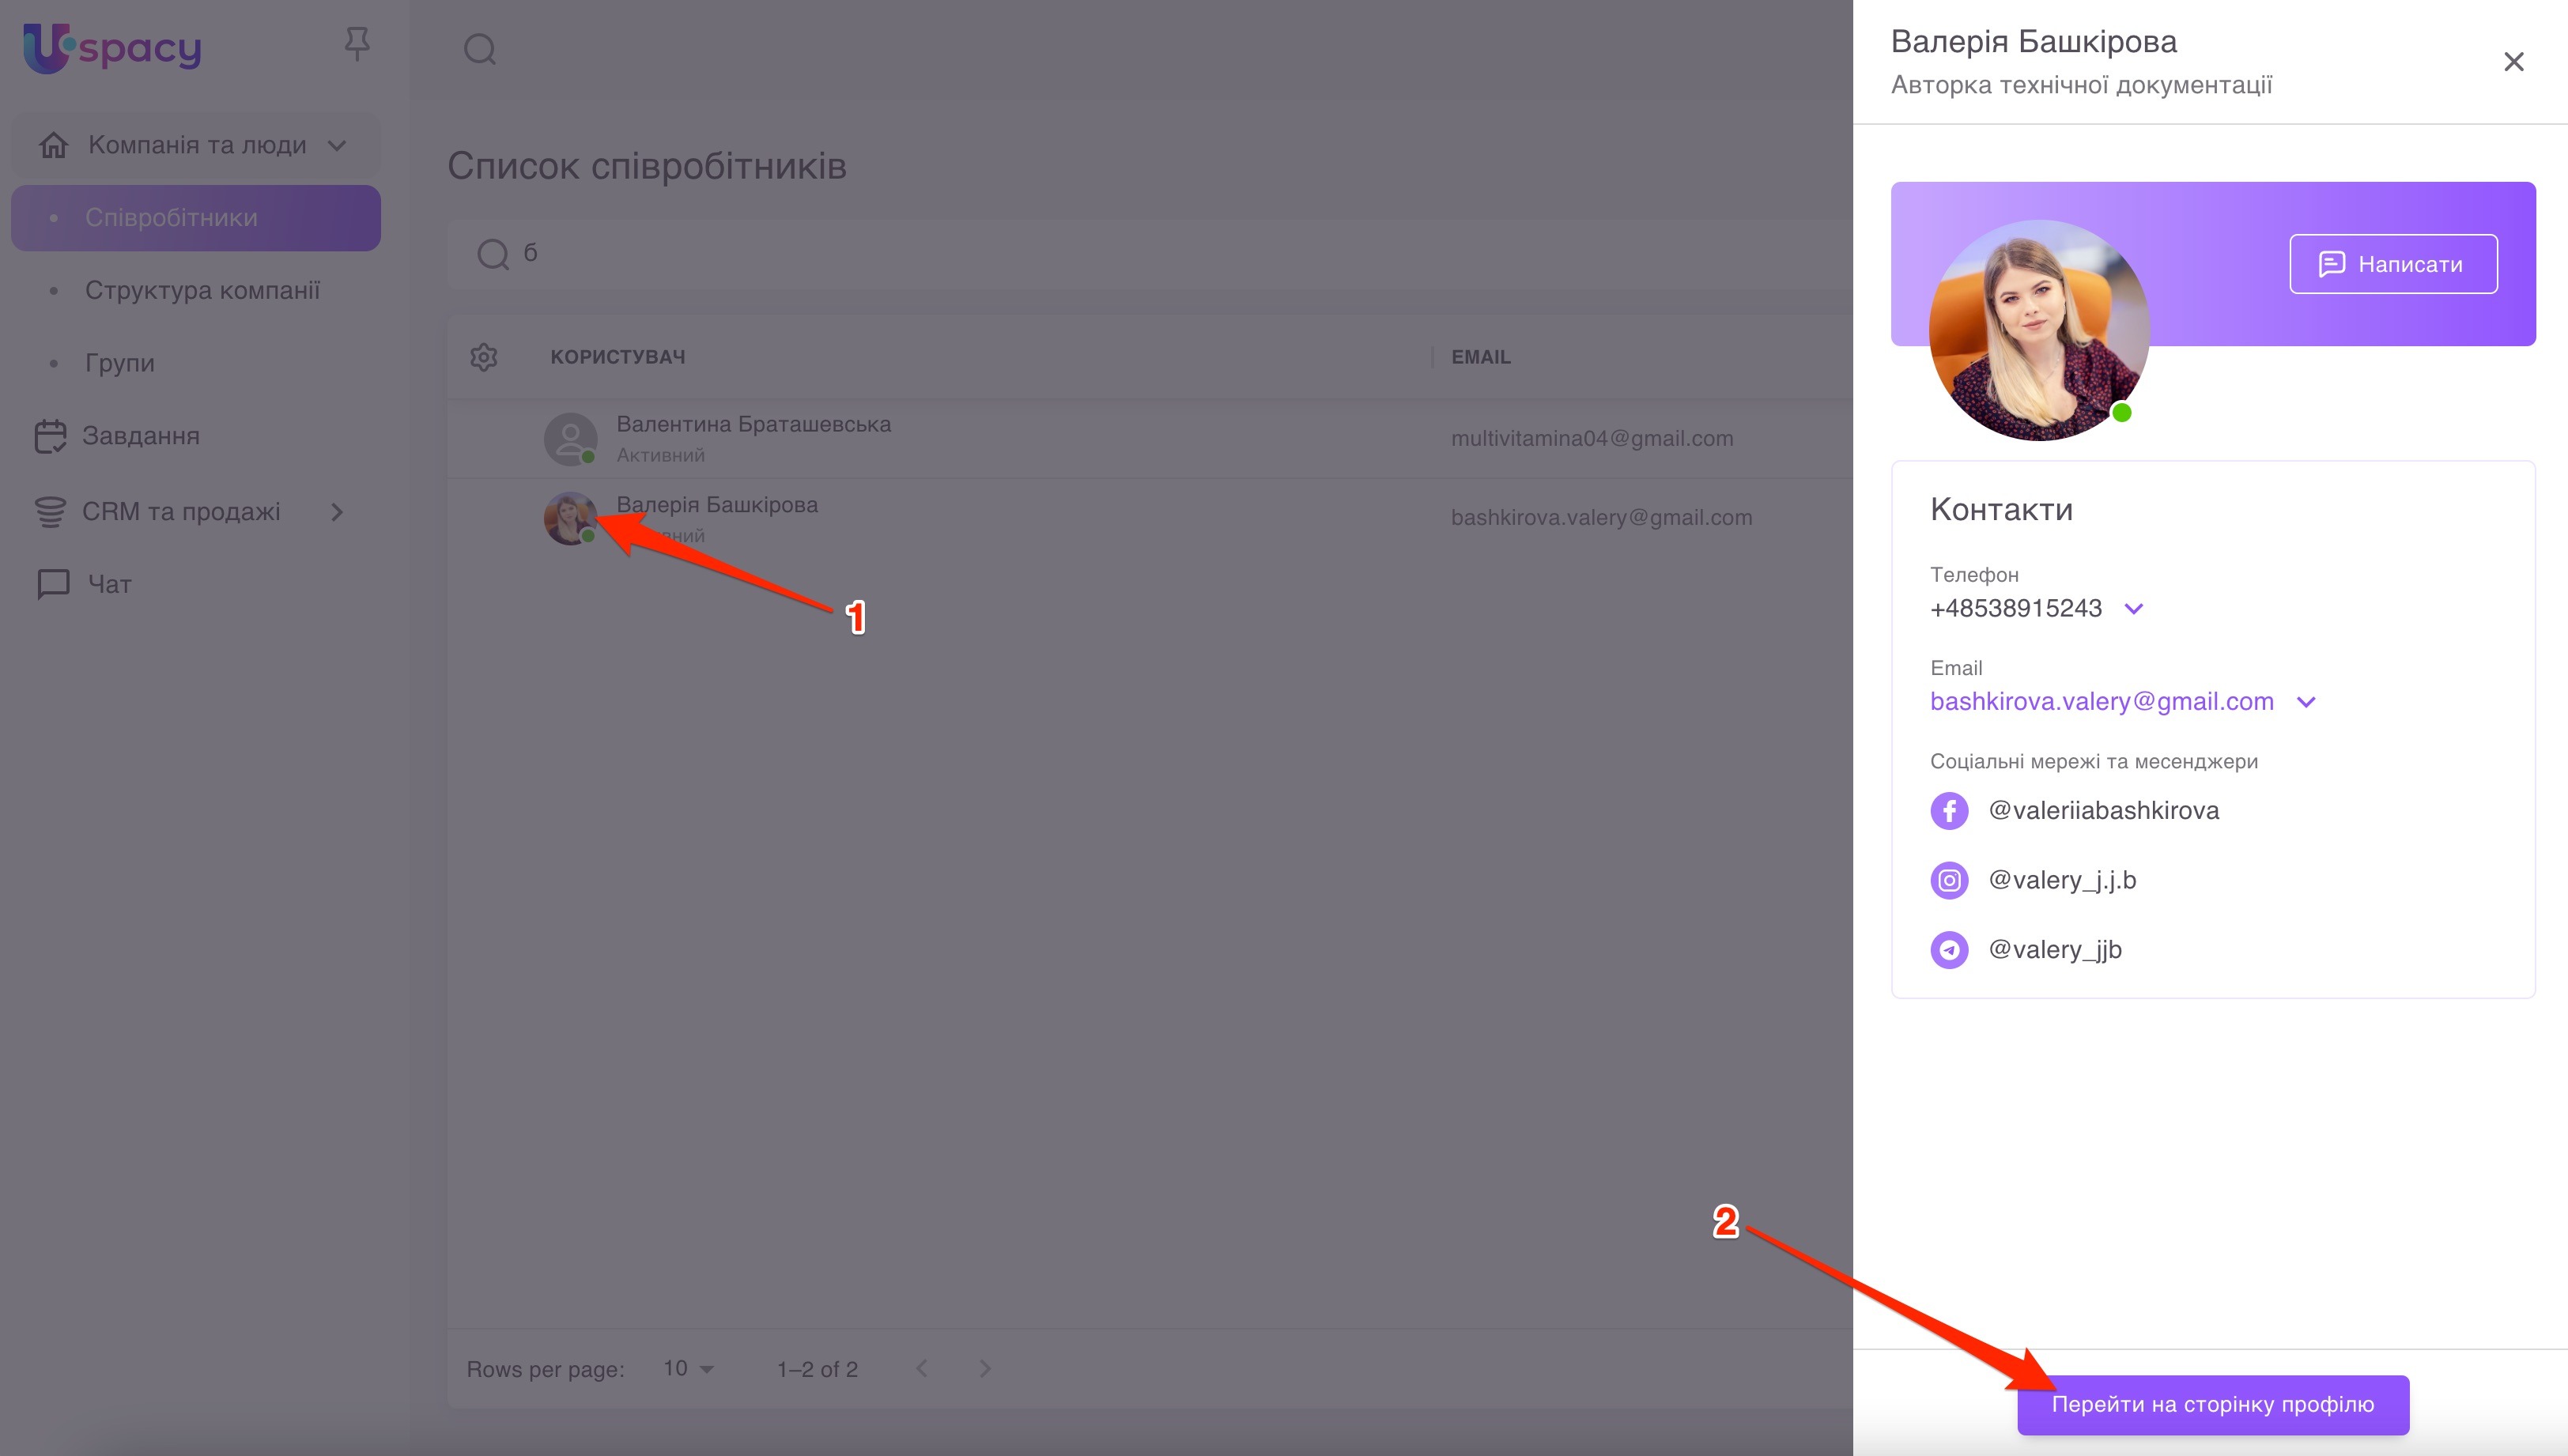Open Структура компанії menu item
The height and width of the screenshot is (1456, 2568).
pos(202,290)
